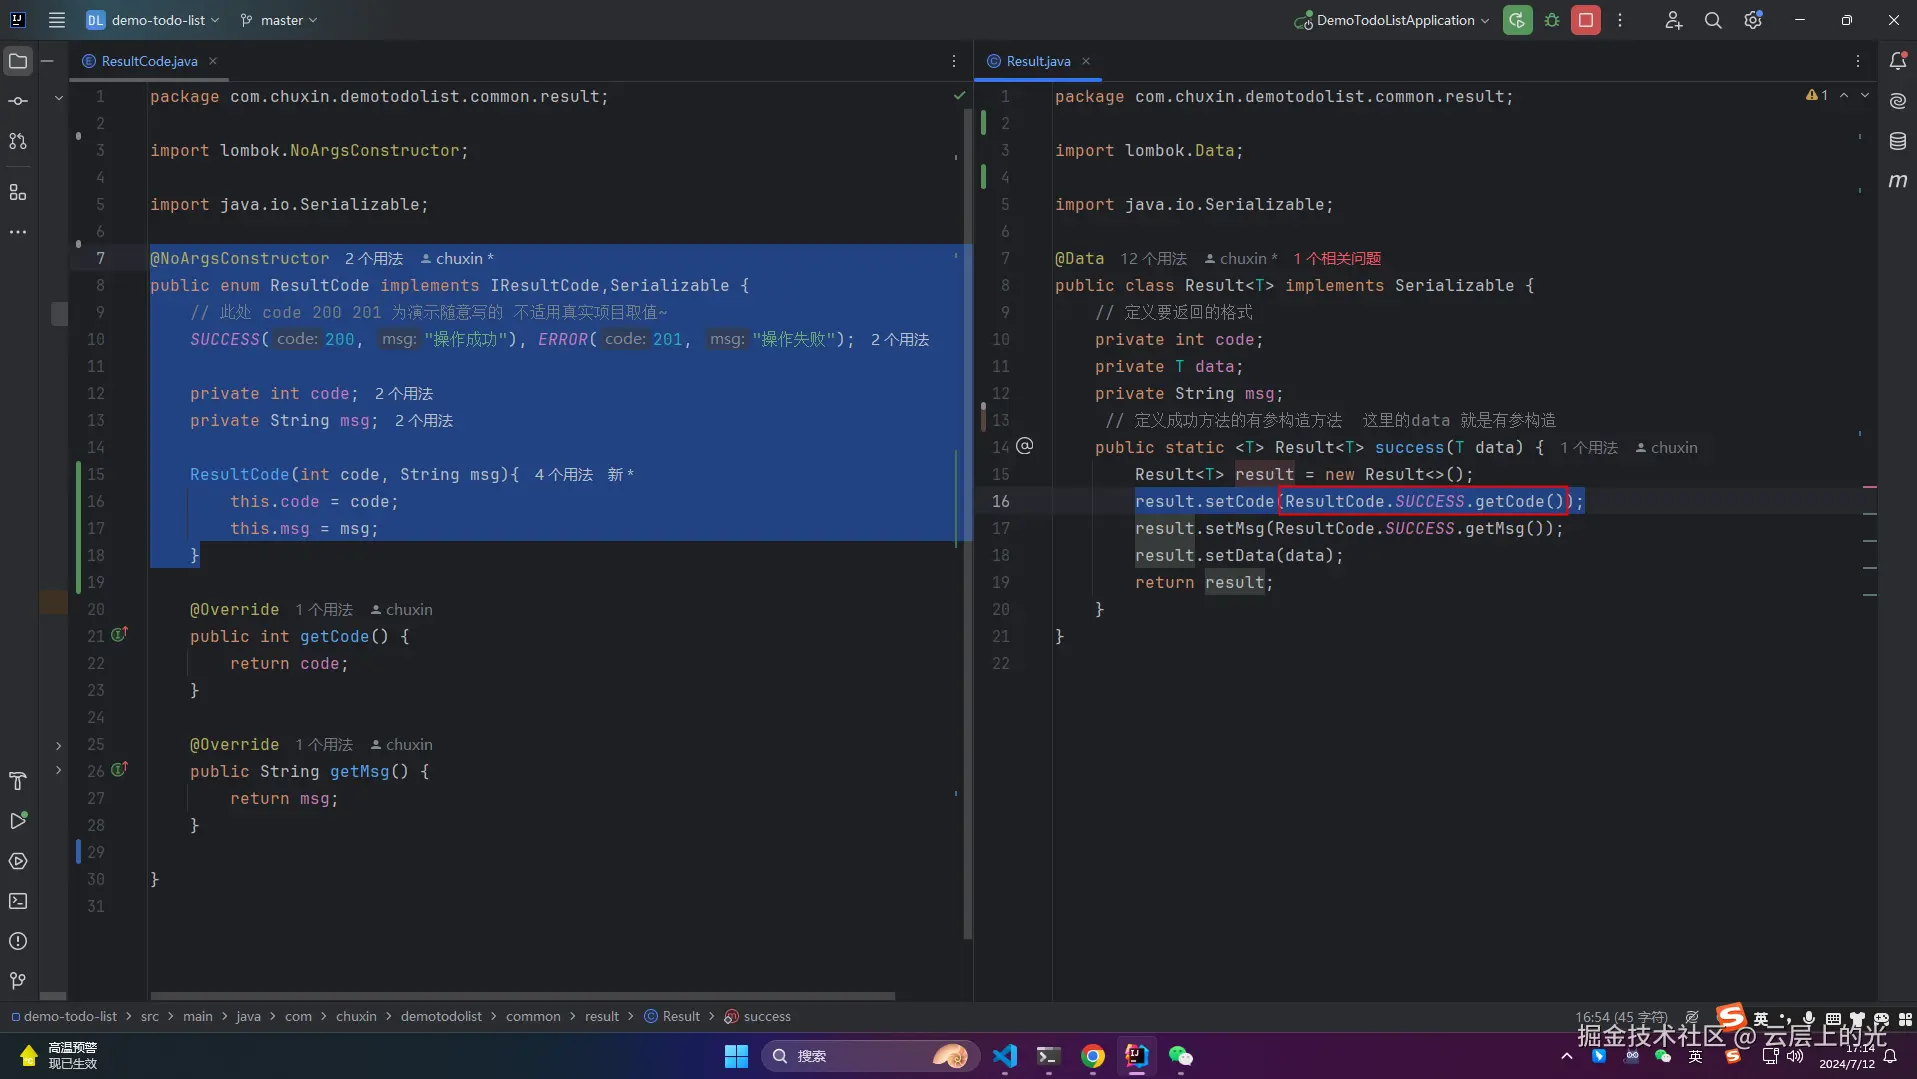Open the Terminal tool window
This screenshot has height=1079, width=1917.
pos(18,901)
